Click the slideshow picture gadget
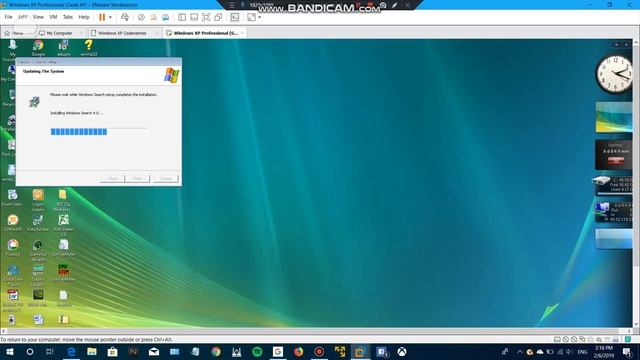 [614, 117]
